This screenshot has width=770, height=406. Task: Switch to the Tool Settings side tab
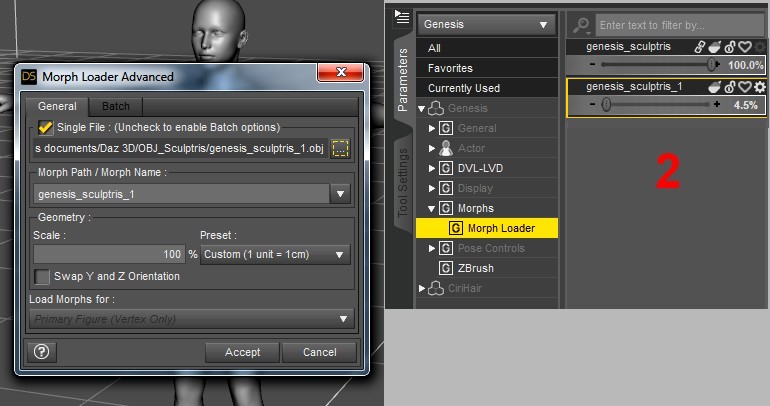(403, 183)
